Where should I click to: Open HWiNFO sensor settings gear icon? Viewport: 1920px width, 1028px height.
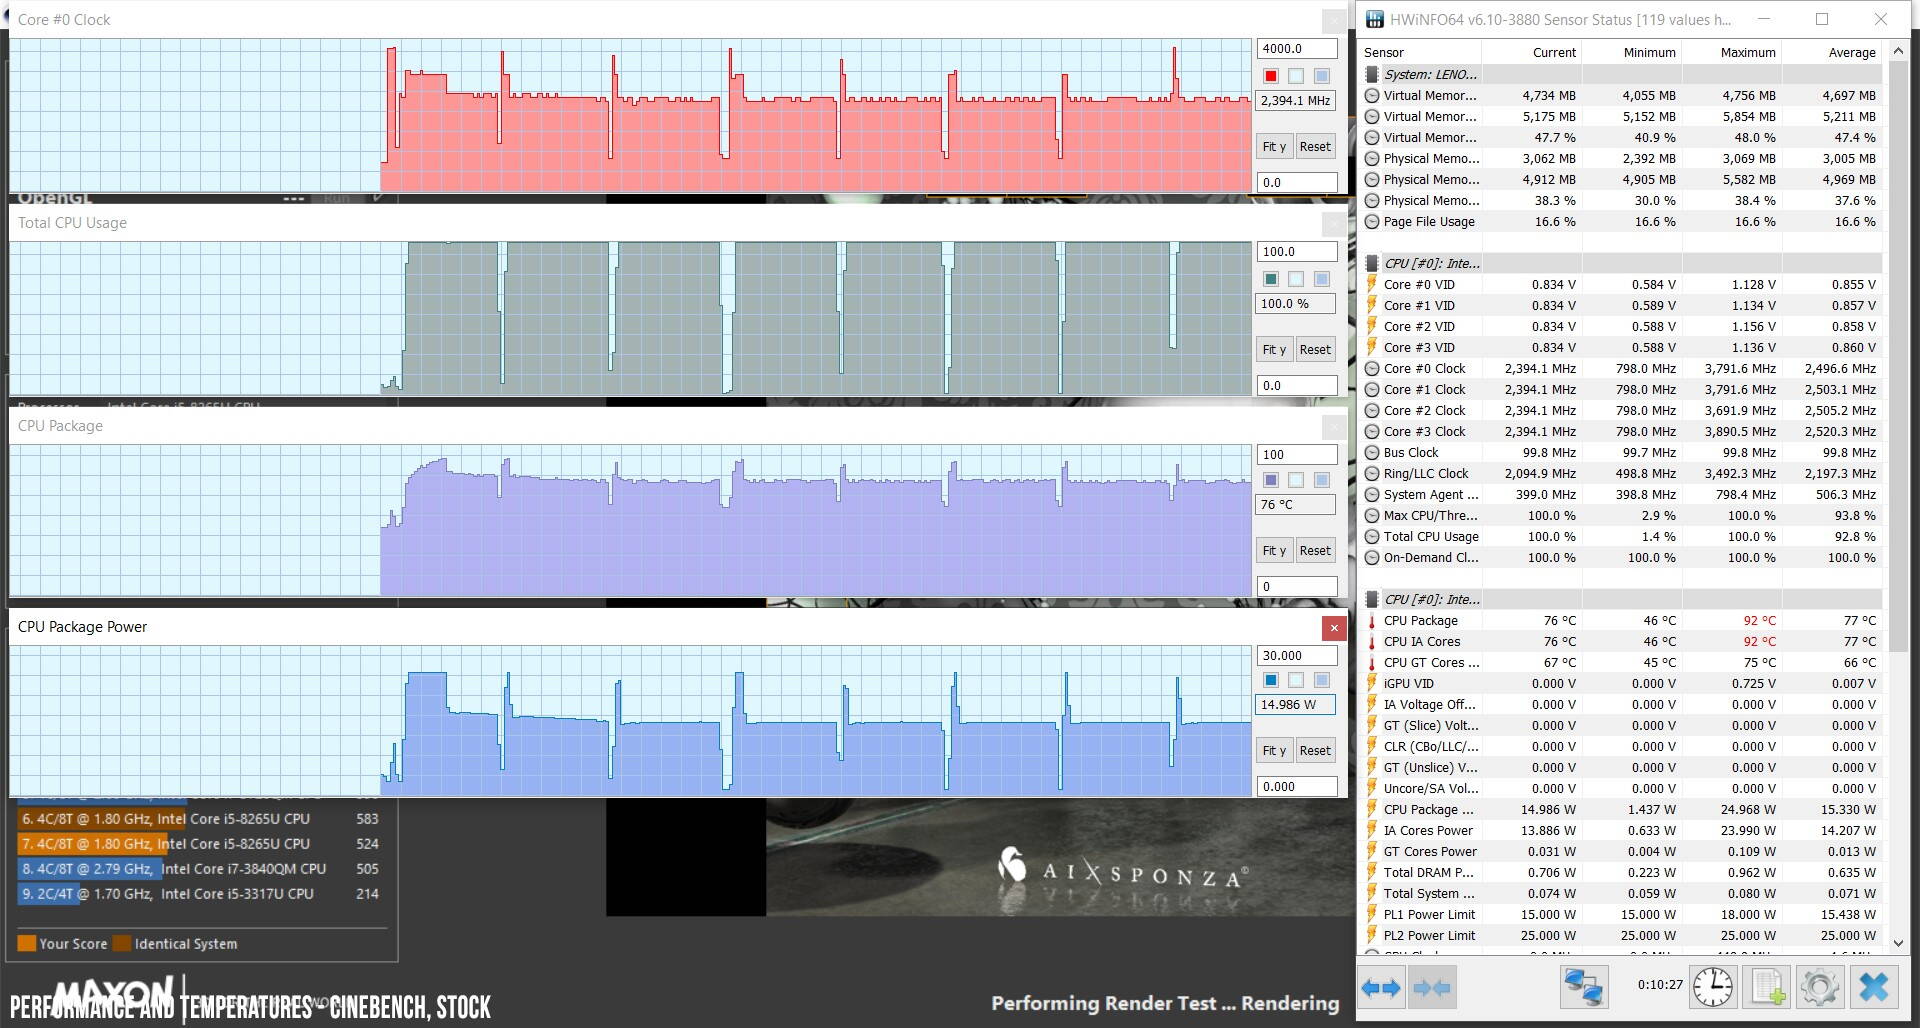click(x=1820, y=987)
